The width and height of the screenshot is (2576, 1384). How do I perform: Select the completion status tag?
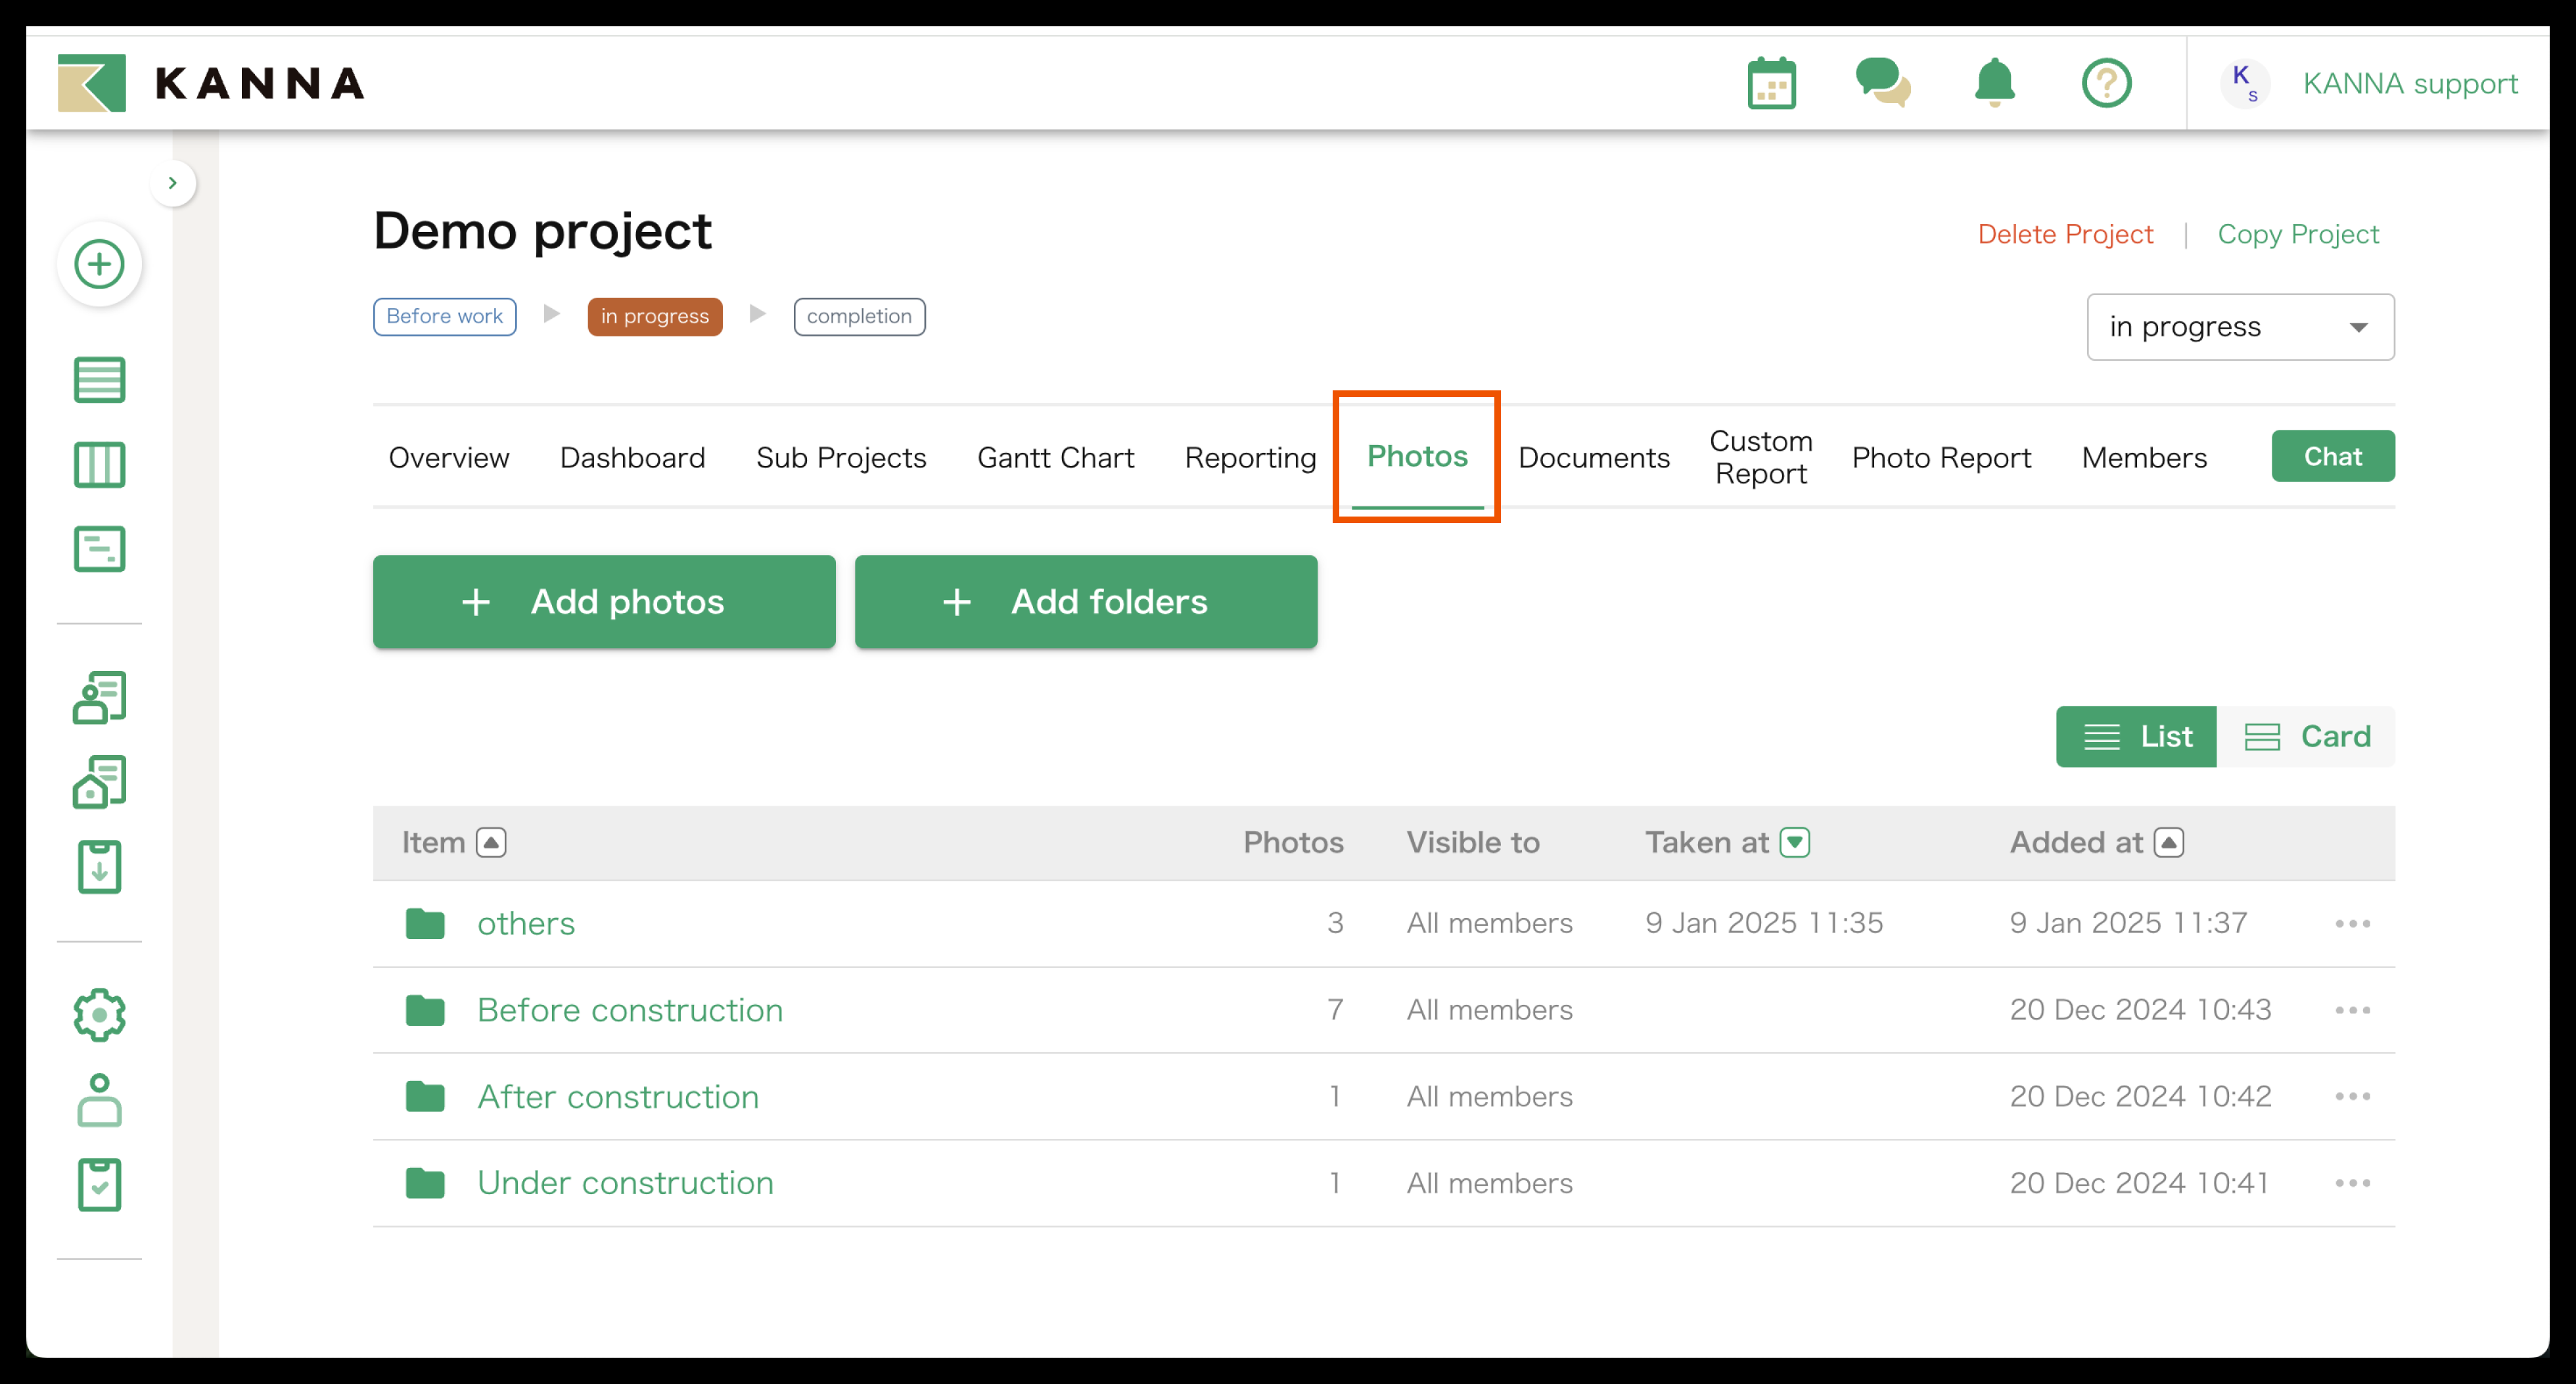[x=858, y=316]
